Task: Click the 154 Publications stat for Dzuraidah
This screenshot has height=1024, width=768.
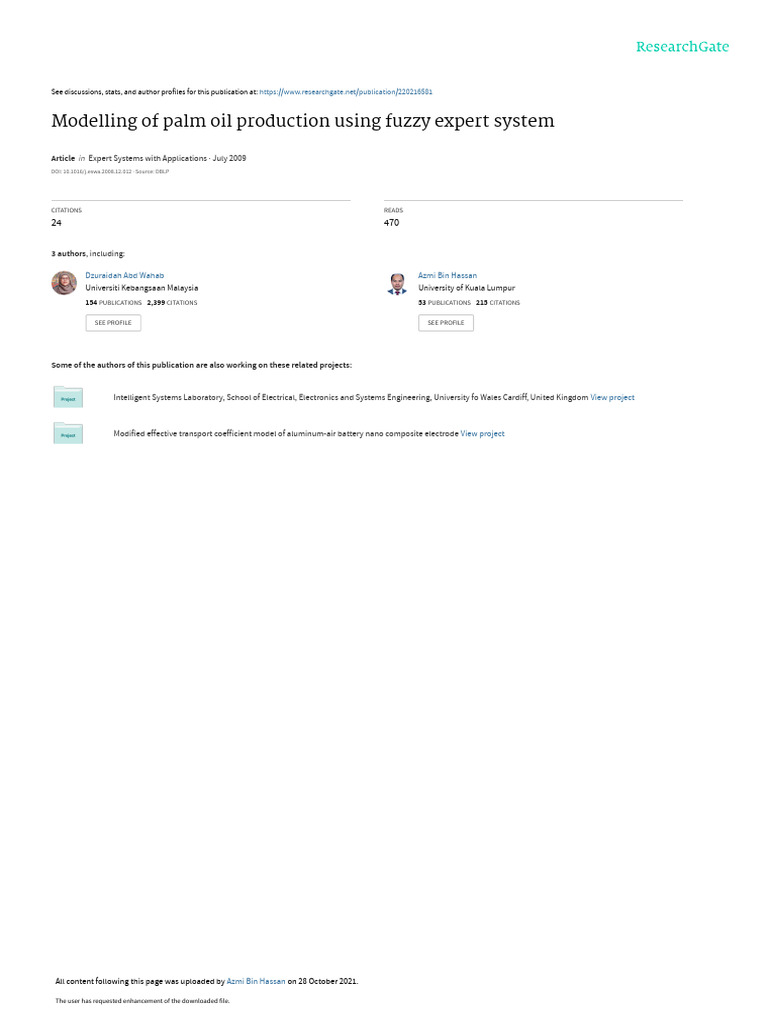Action: (x=114, y=302)
